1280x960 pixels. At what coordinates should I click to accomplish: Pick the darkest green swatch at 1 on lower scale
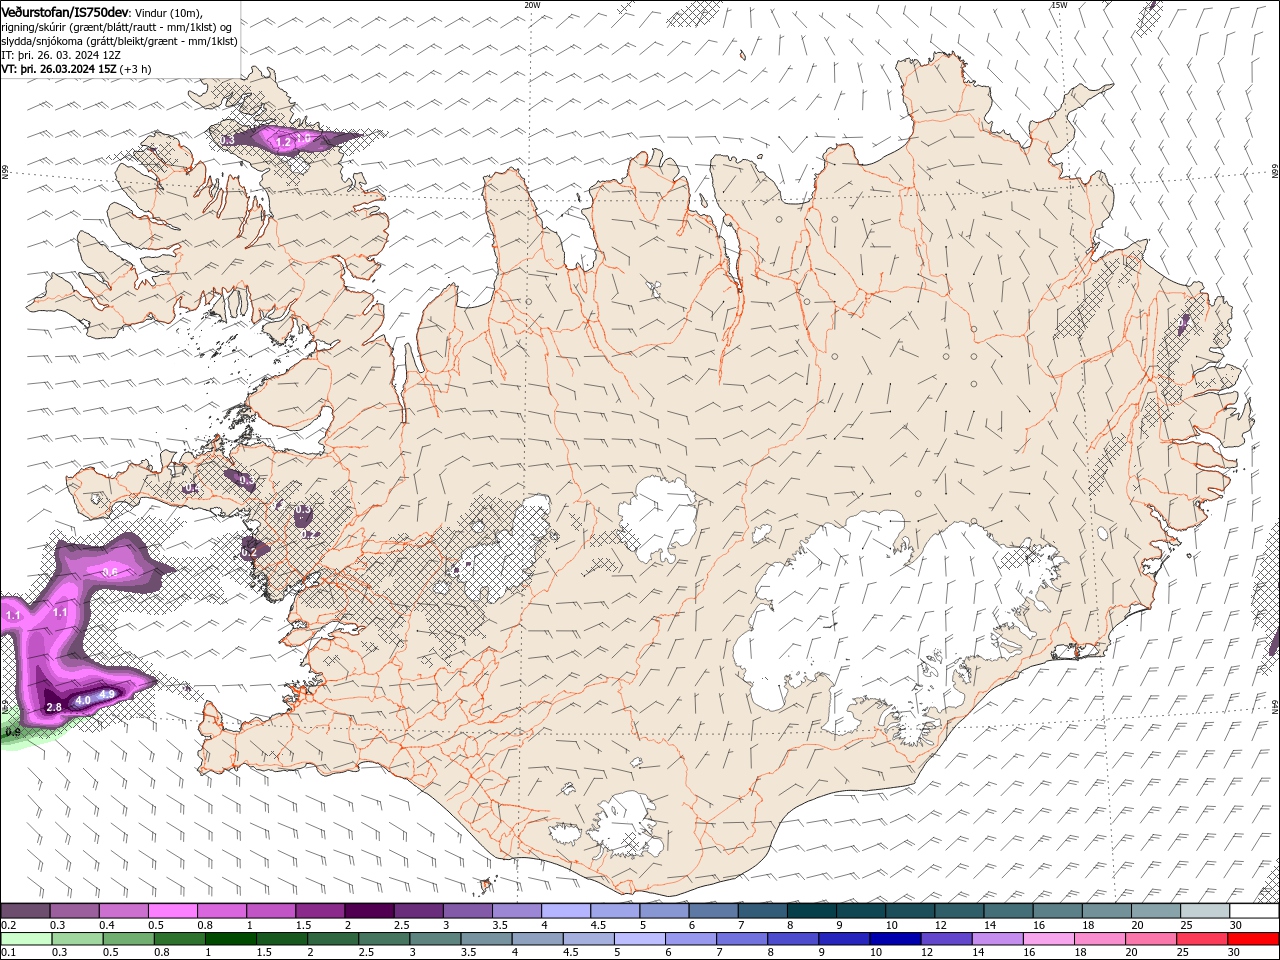(x=231, y=939)
